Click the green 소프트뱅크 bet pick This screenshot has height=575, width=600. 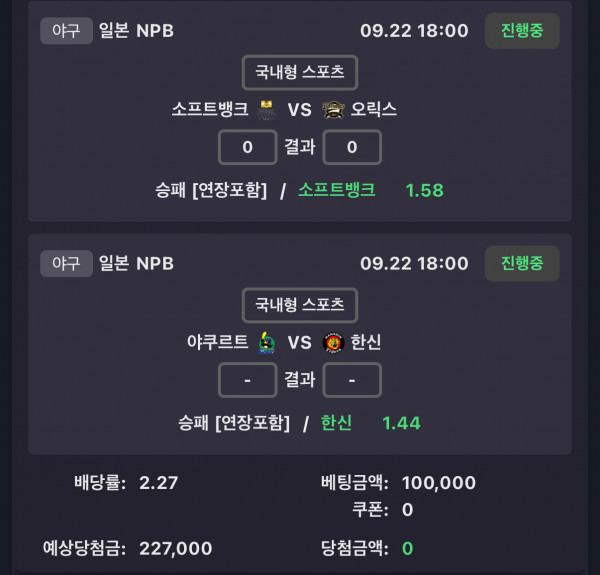pos(337,190)
